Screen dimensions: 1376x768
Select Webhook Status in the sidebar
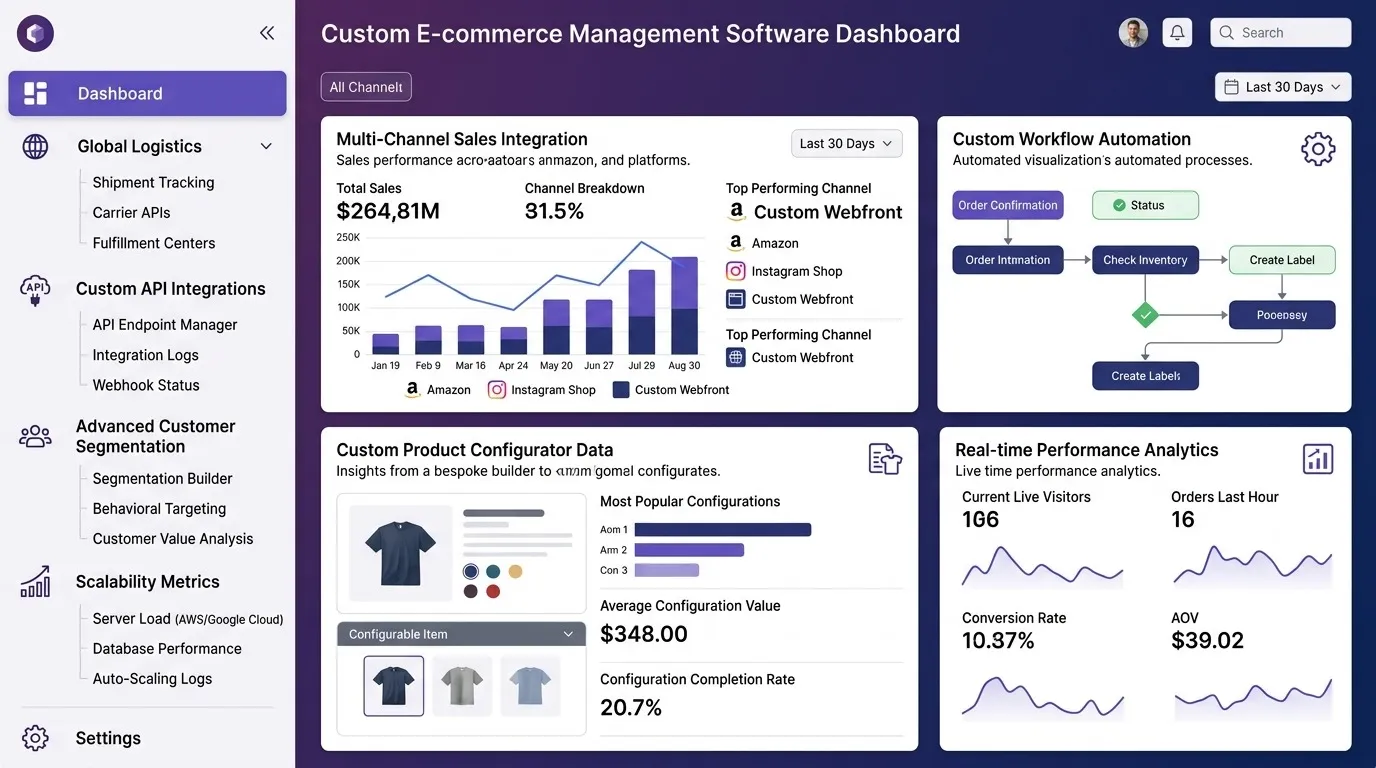(x=146, y=385)
